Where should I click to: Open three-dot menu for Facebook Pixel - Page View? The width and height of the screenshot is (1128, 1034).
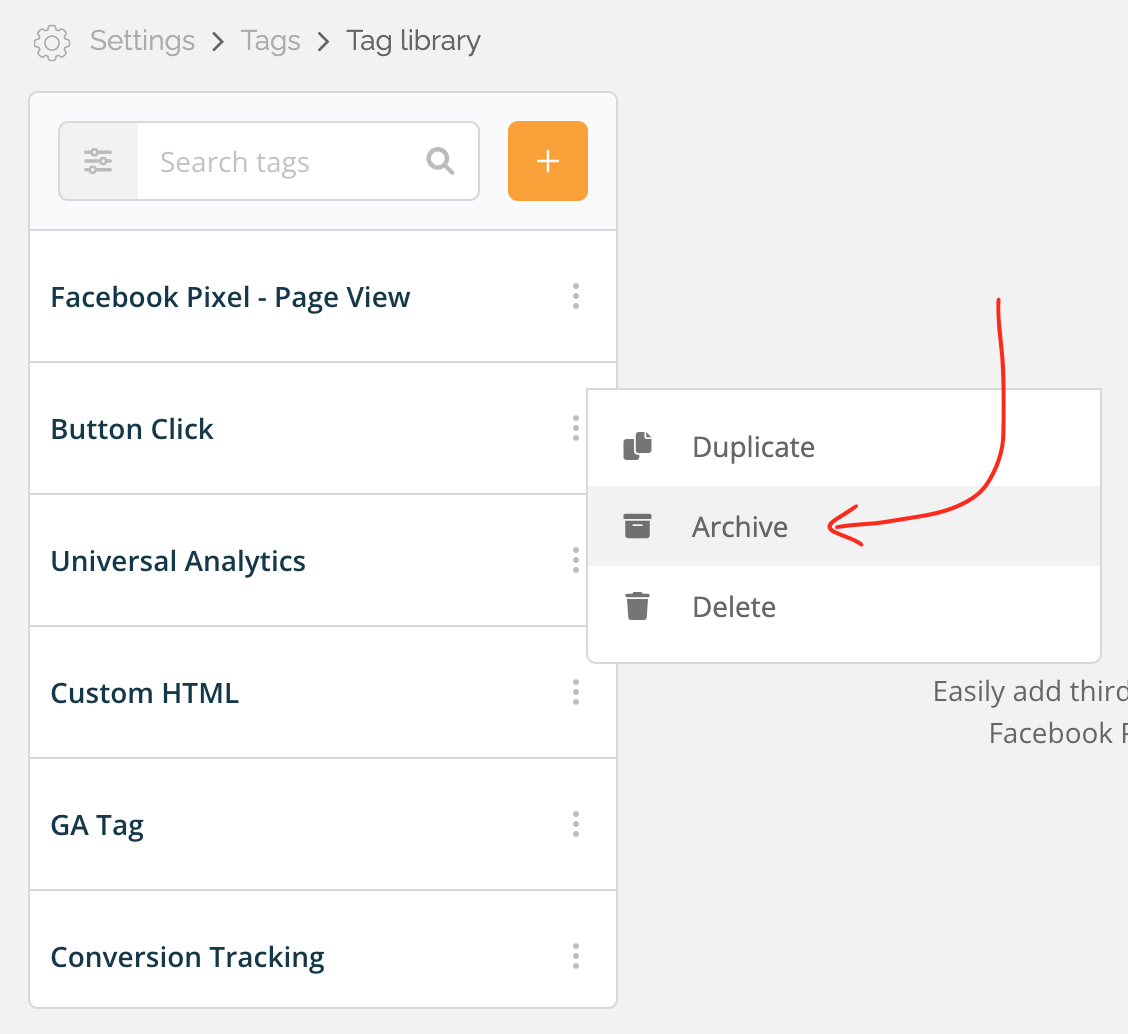[x=576, y=296]
